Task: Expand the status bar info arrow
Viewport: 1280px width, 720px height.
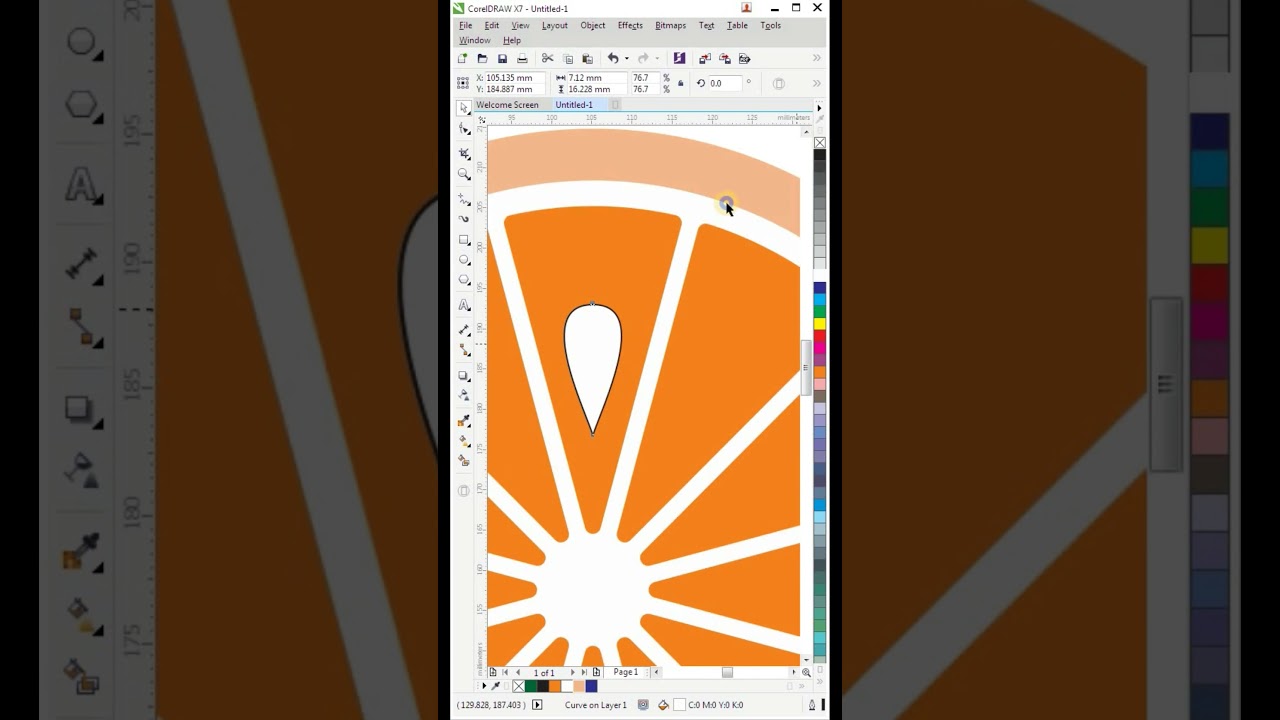Action: pyautogui.click(x=537, y=705)
